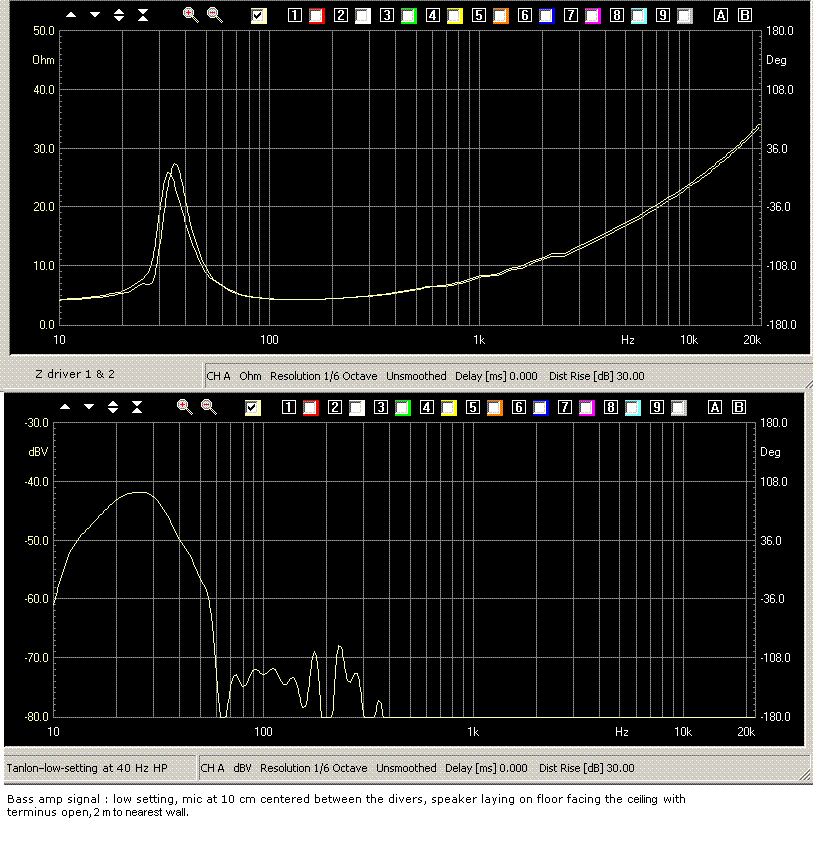Screen dimensions: 813x855
Task: Toggle white overlay 2 checkbox in bottom graph
Action: (356, 407)
